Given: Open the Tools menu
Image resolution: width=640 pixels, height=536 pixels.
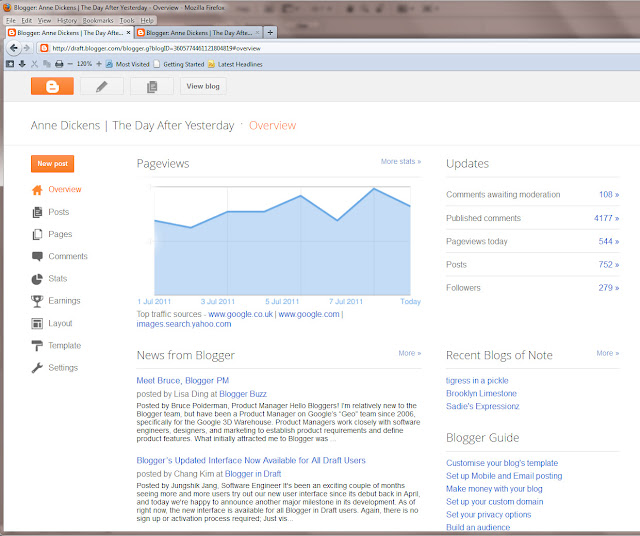Looking at the screenshot, I should tap(127, 20).
